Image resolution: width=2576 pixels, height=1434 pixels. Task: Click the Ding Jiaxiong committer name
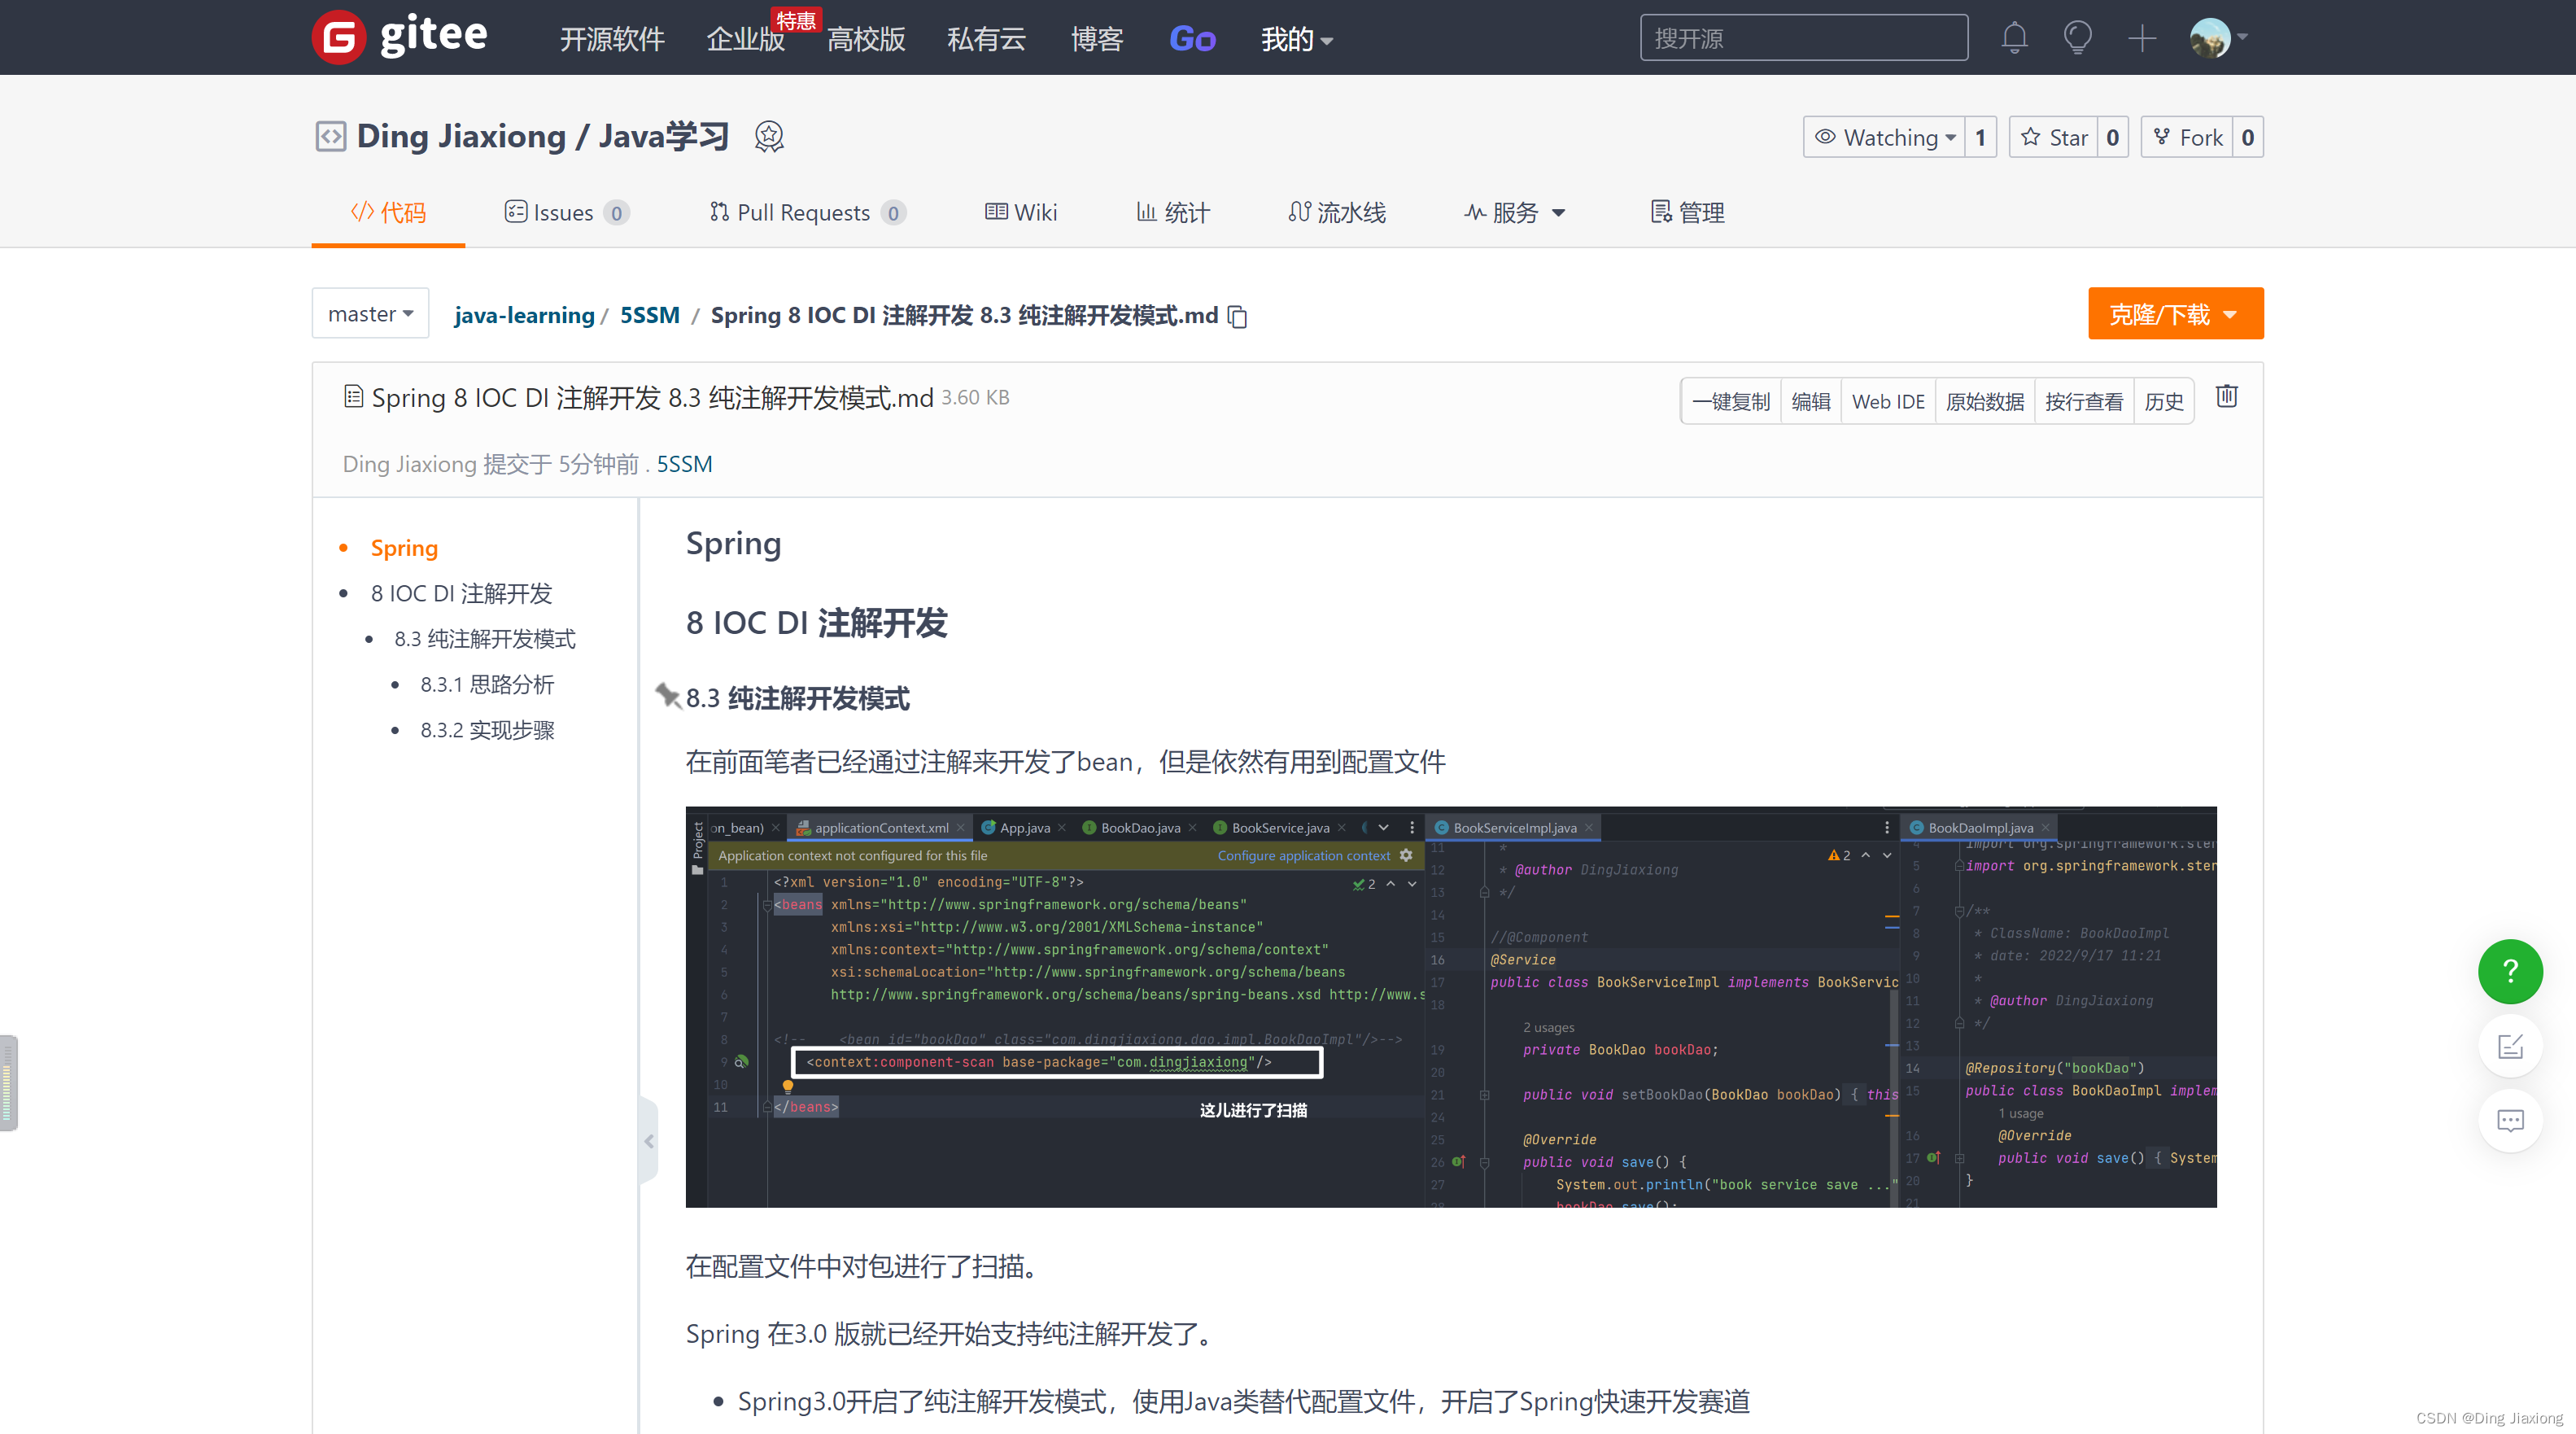click(409, 464)
